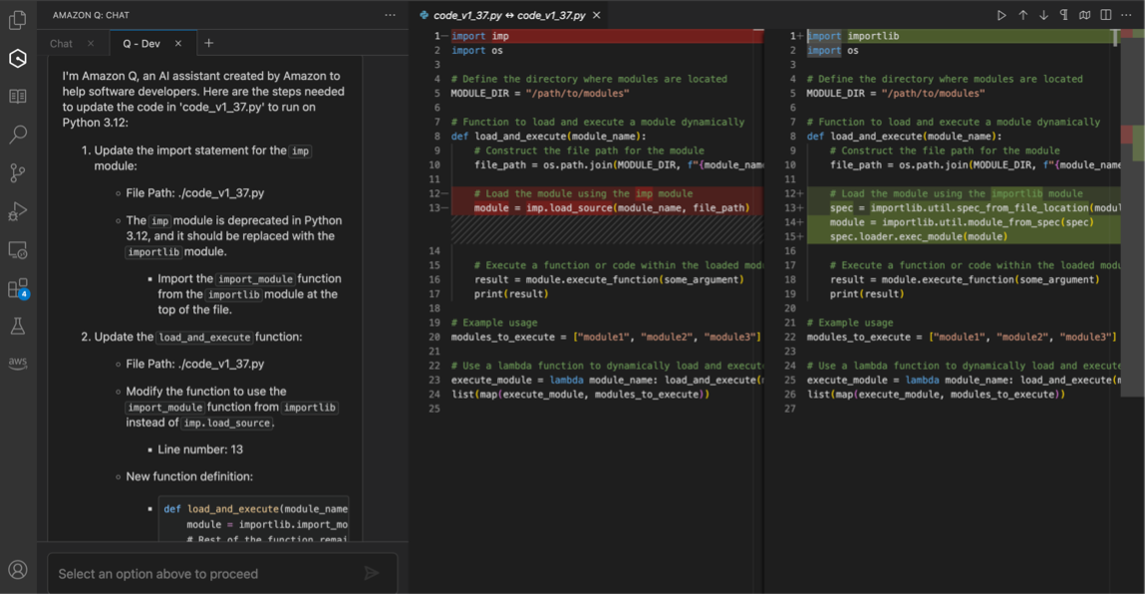This screenshot has height=598, width=1148.
Task: Jump to next change with the down arrow
Action: (1044, 15)
